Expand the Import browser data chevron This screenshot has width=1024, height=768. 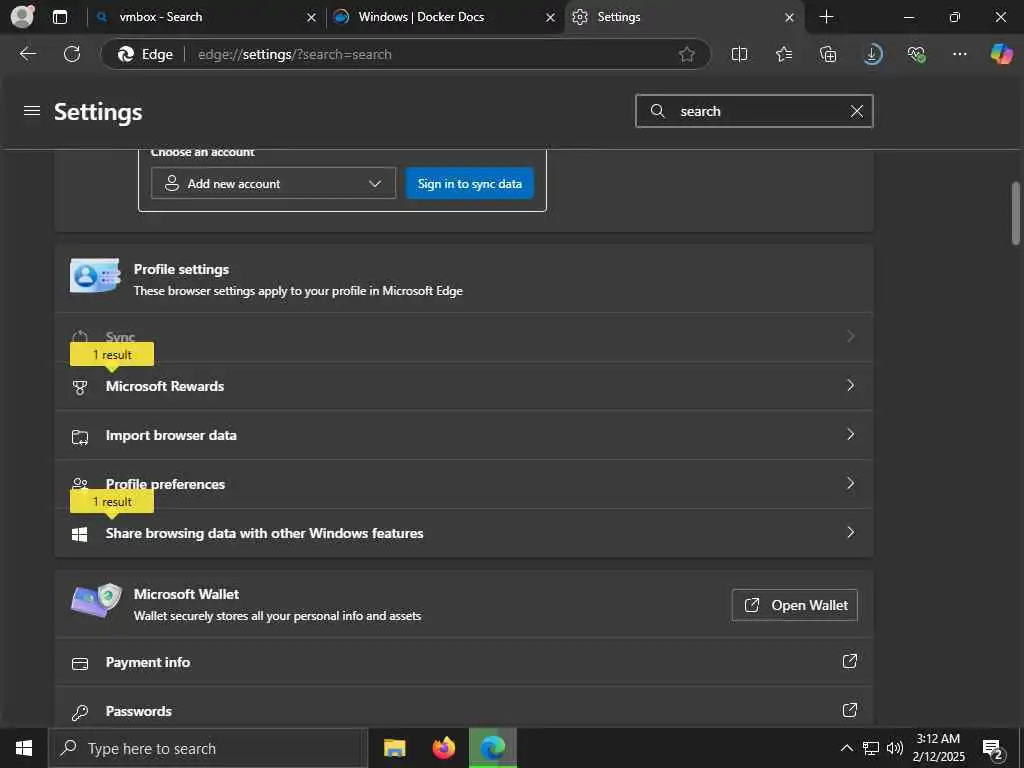pos(850,434)
